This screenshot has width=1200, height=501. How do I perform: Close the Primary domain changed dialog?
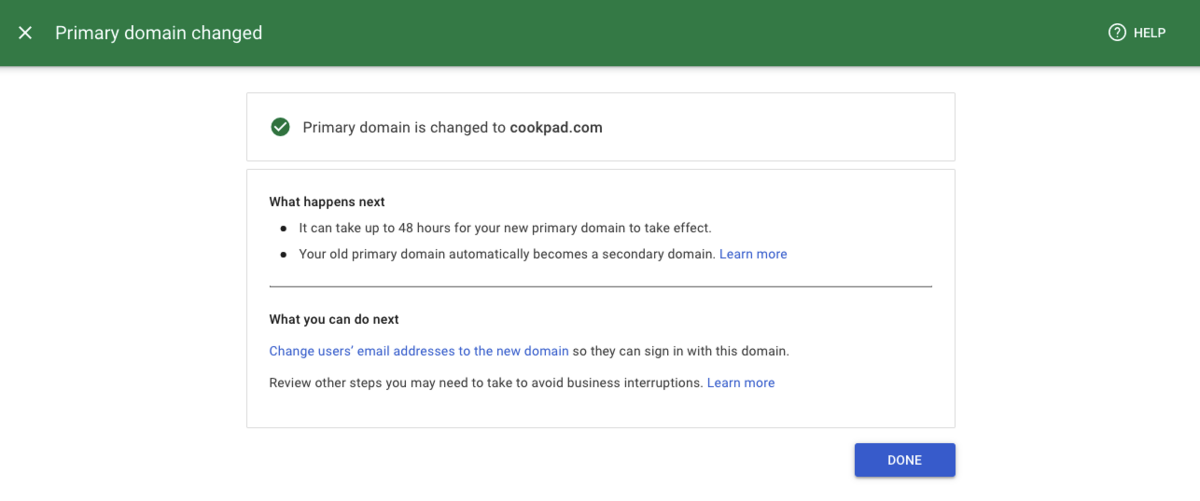click(26, 33)
